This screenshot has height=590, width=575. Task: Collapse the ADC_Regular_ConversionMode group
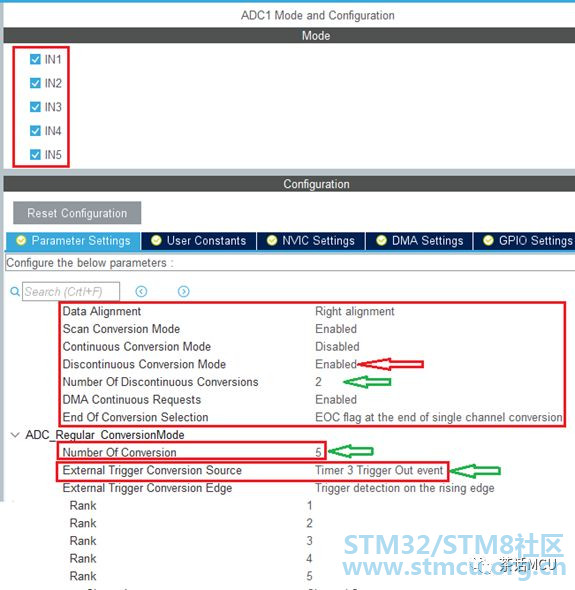[15, 435]
